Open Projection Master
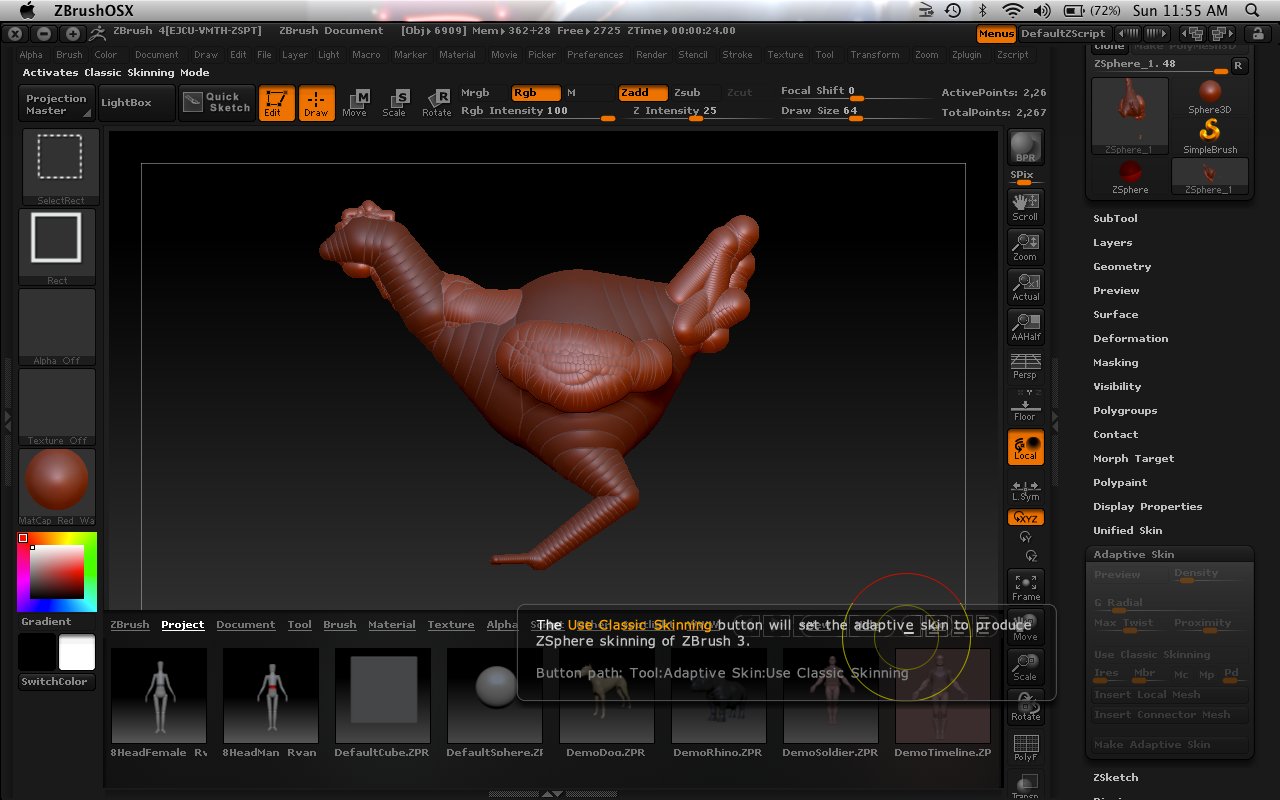 coord(57,104)
